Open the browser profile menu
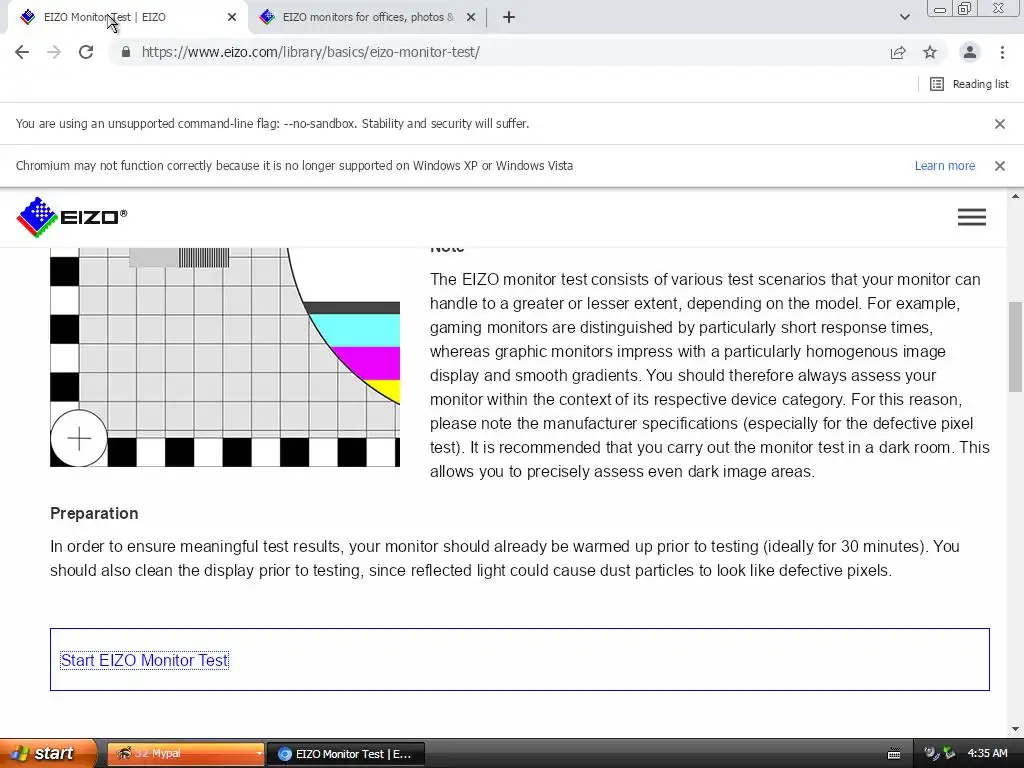This screenshot has width=1024, height=768. click(x=970, y=52)
